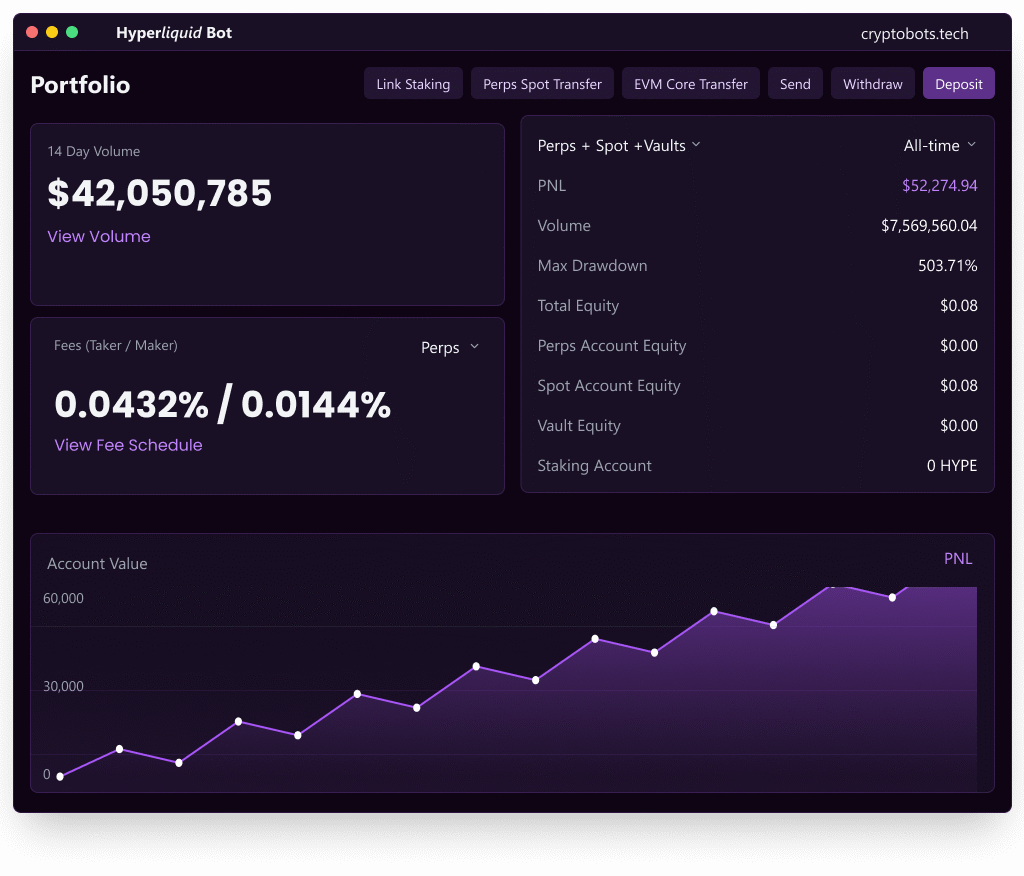The height and width of the screenshot is (876, 1024).
Task: Click the Total Equity label
Action: 578,306
